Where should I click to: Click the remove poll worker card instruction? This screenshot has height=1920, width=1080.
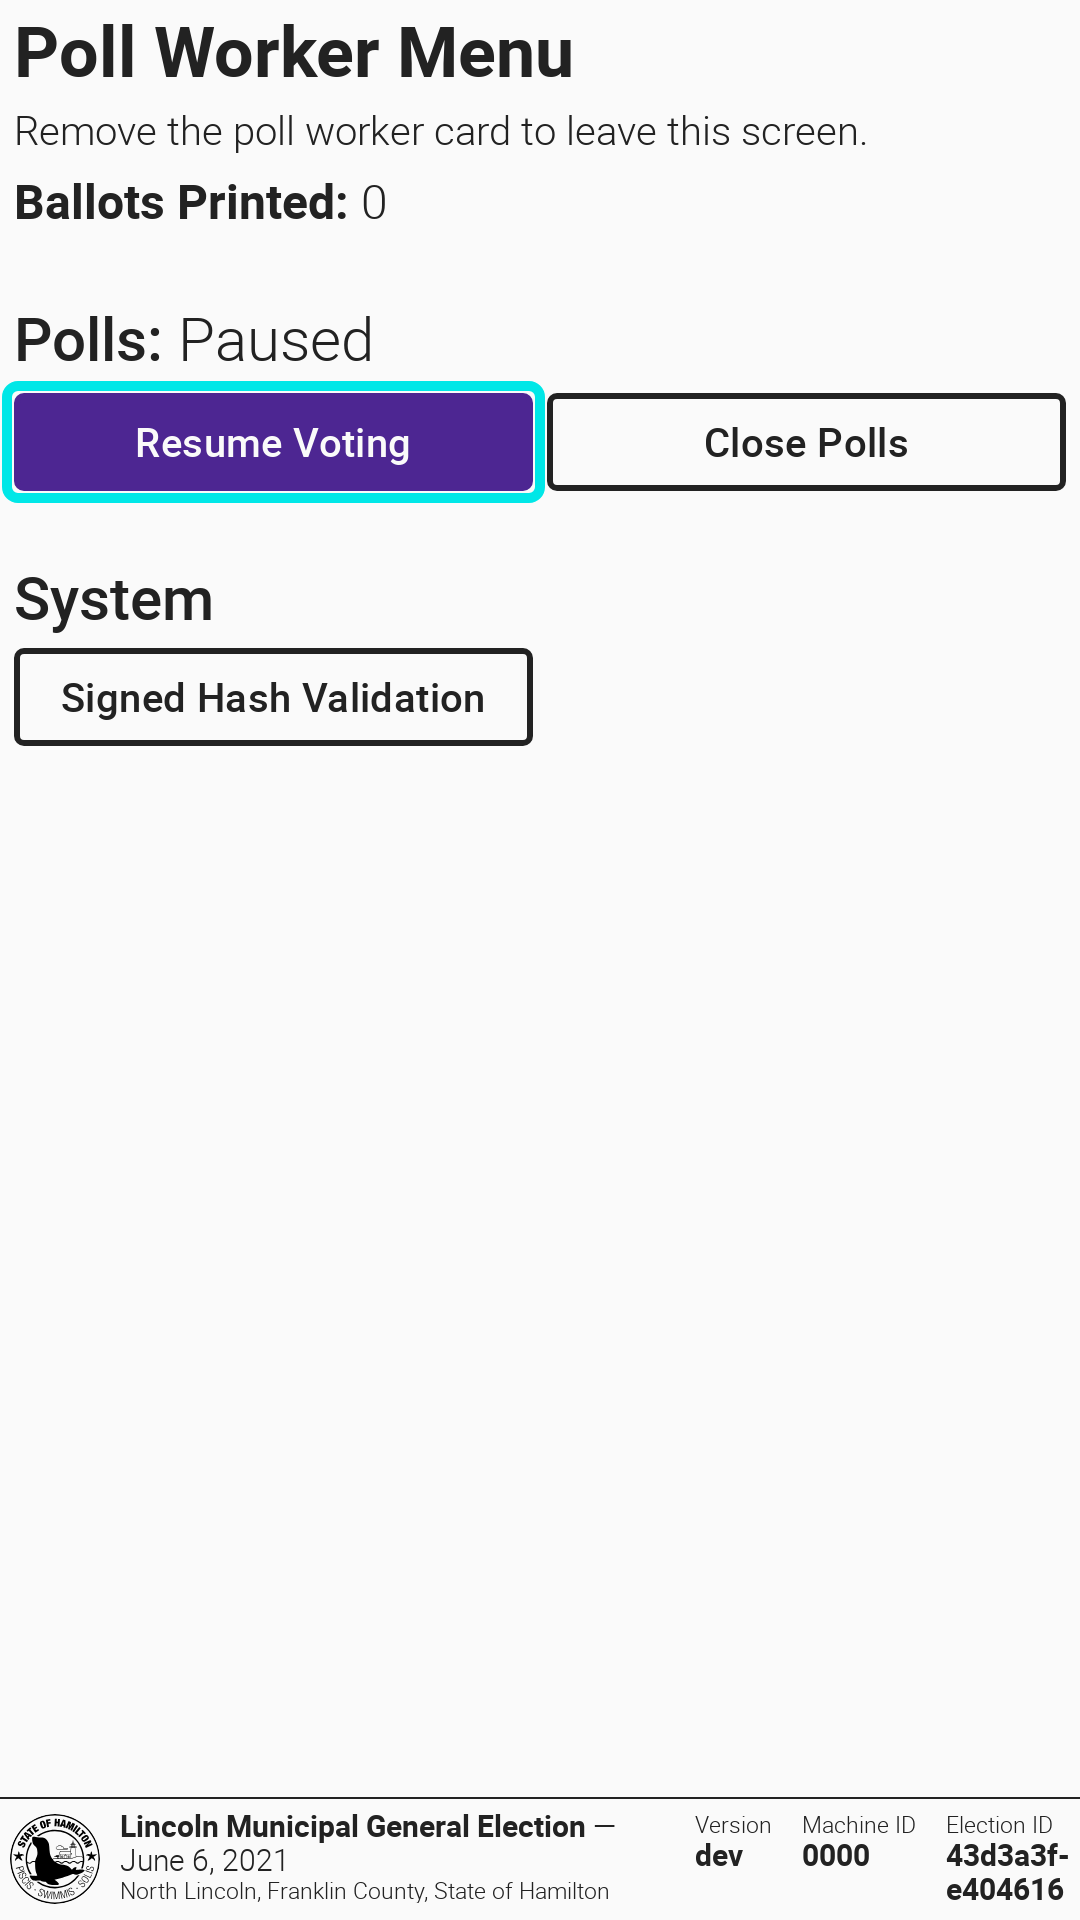click(x=440, y=132)
